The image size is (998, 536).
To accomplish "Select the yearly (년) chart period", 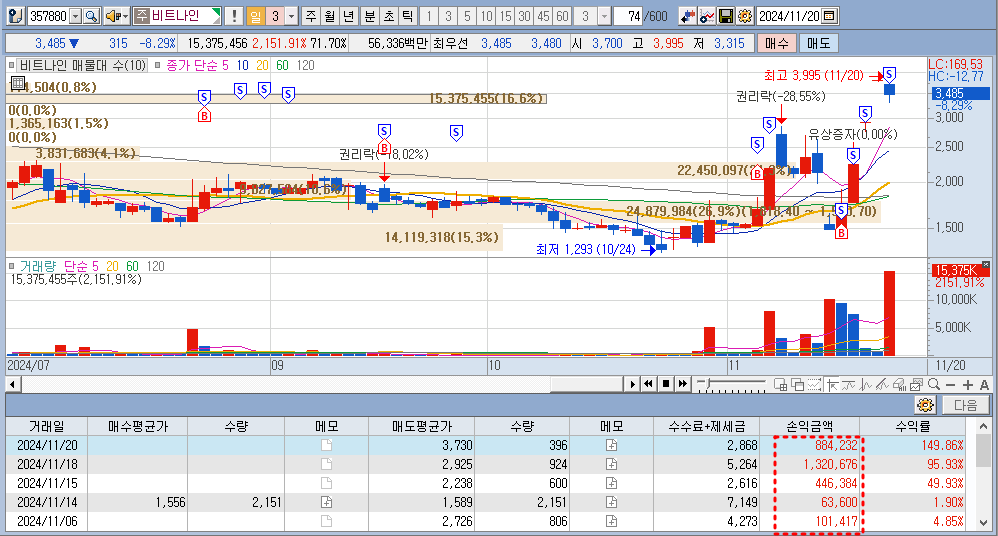I will (348, 16).
